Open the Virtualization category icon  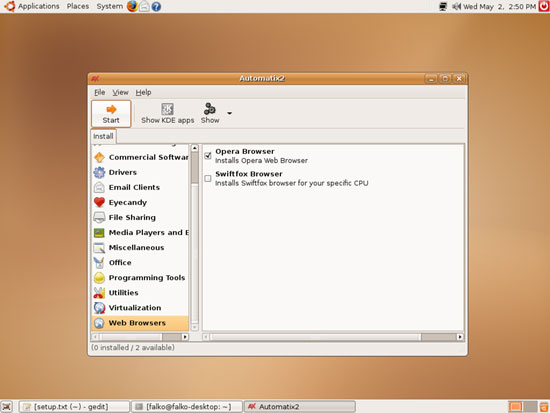pos(99,308)
